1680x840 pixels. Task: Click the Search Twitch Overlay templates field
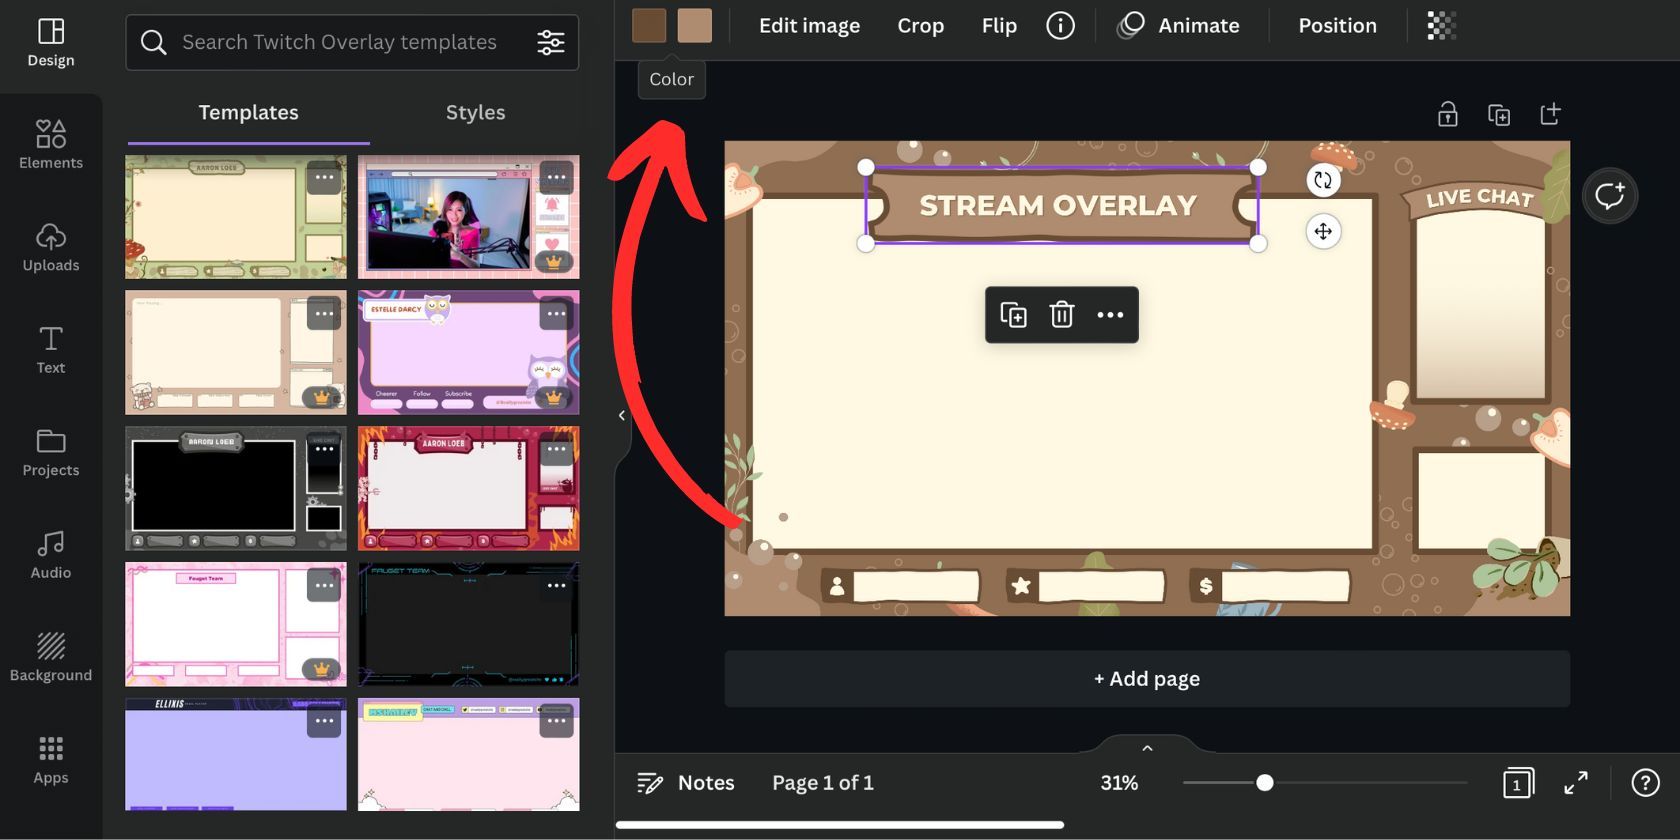[340, 42]
